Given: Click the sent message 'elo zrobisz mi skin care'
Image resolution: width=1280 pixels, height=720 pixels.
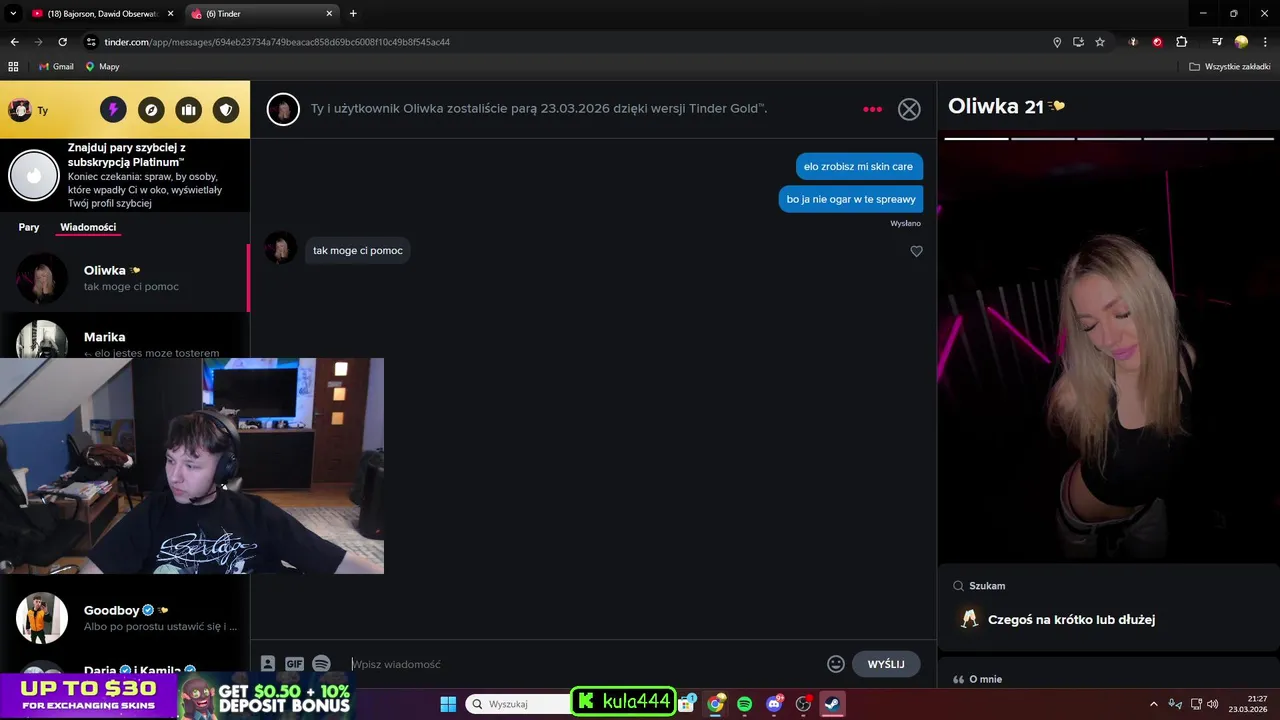Looking at the screenshot, I should coord(858,167).
